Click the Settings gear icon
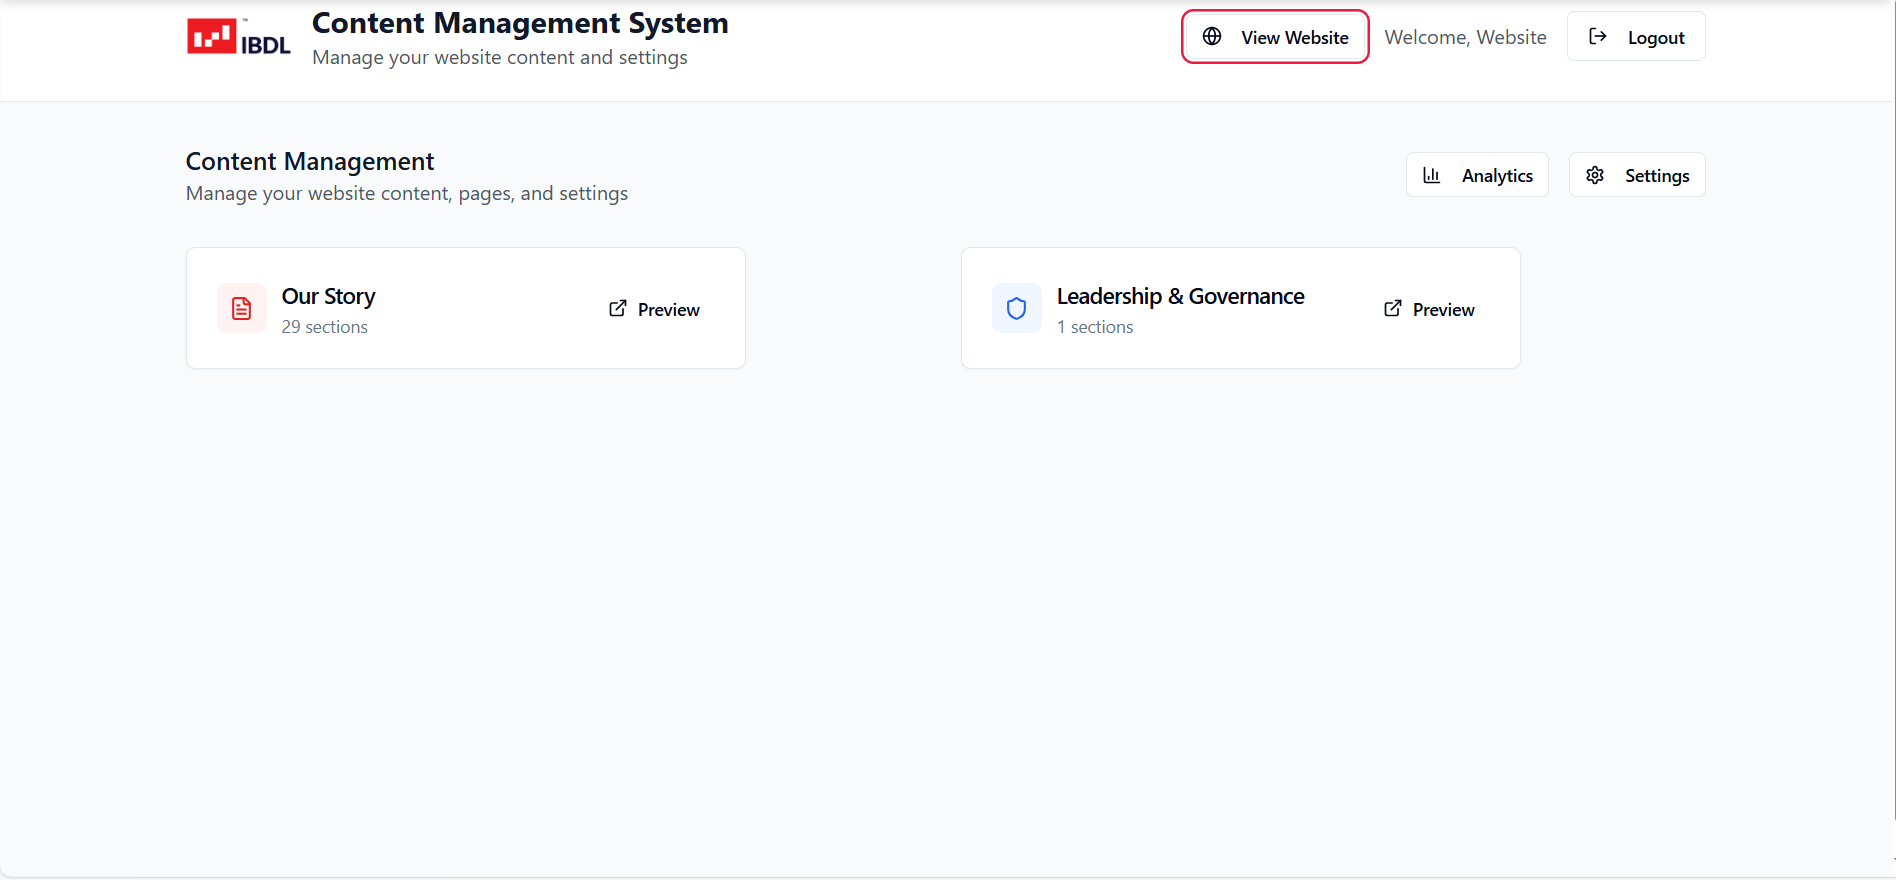This screenshot has height=880, width=1896. 1595,175
